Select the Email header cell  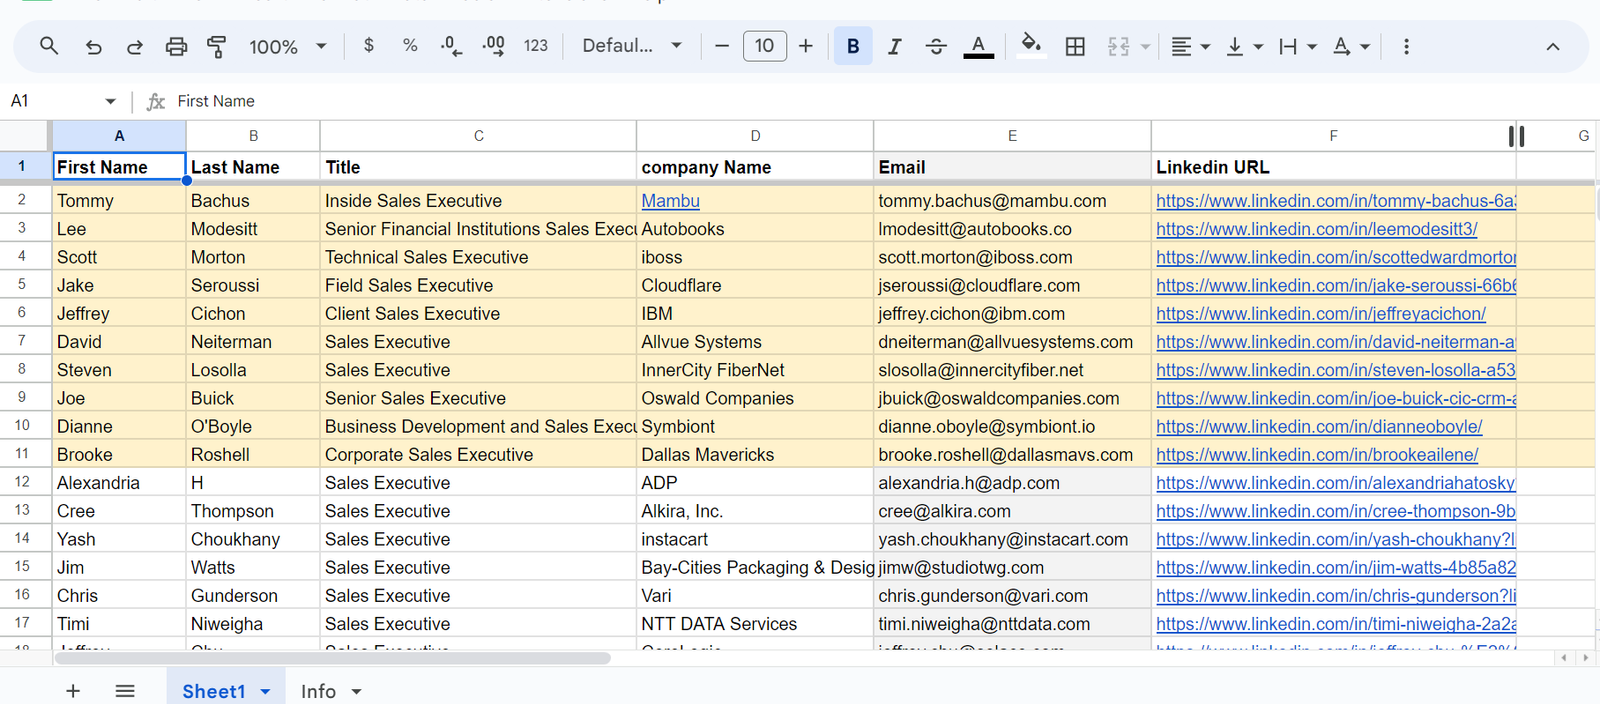coord(1012,167)
